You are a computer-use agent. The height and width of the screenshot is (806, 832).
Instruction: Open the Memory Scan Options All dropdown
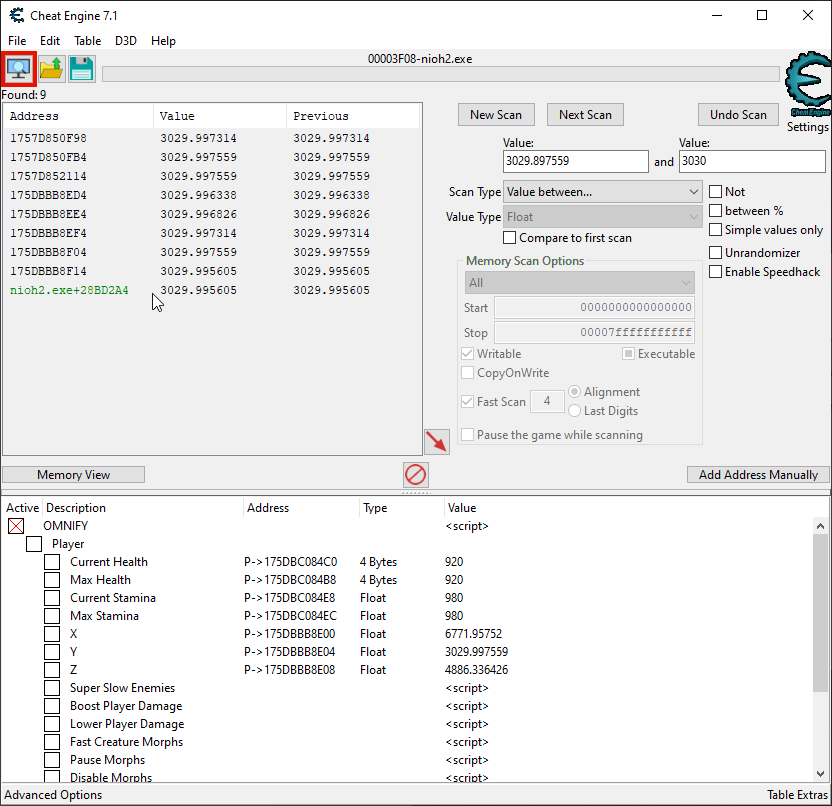(x=580, y=282)
